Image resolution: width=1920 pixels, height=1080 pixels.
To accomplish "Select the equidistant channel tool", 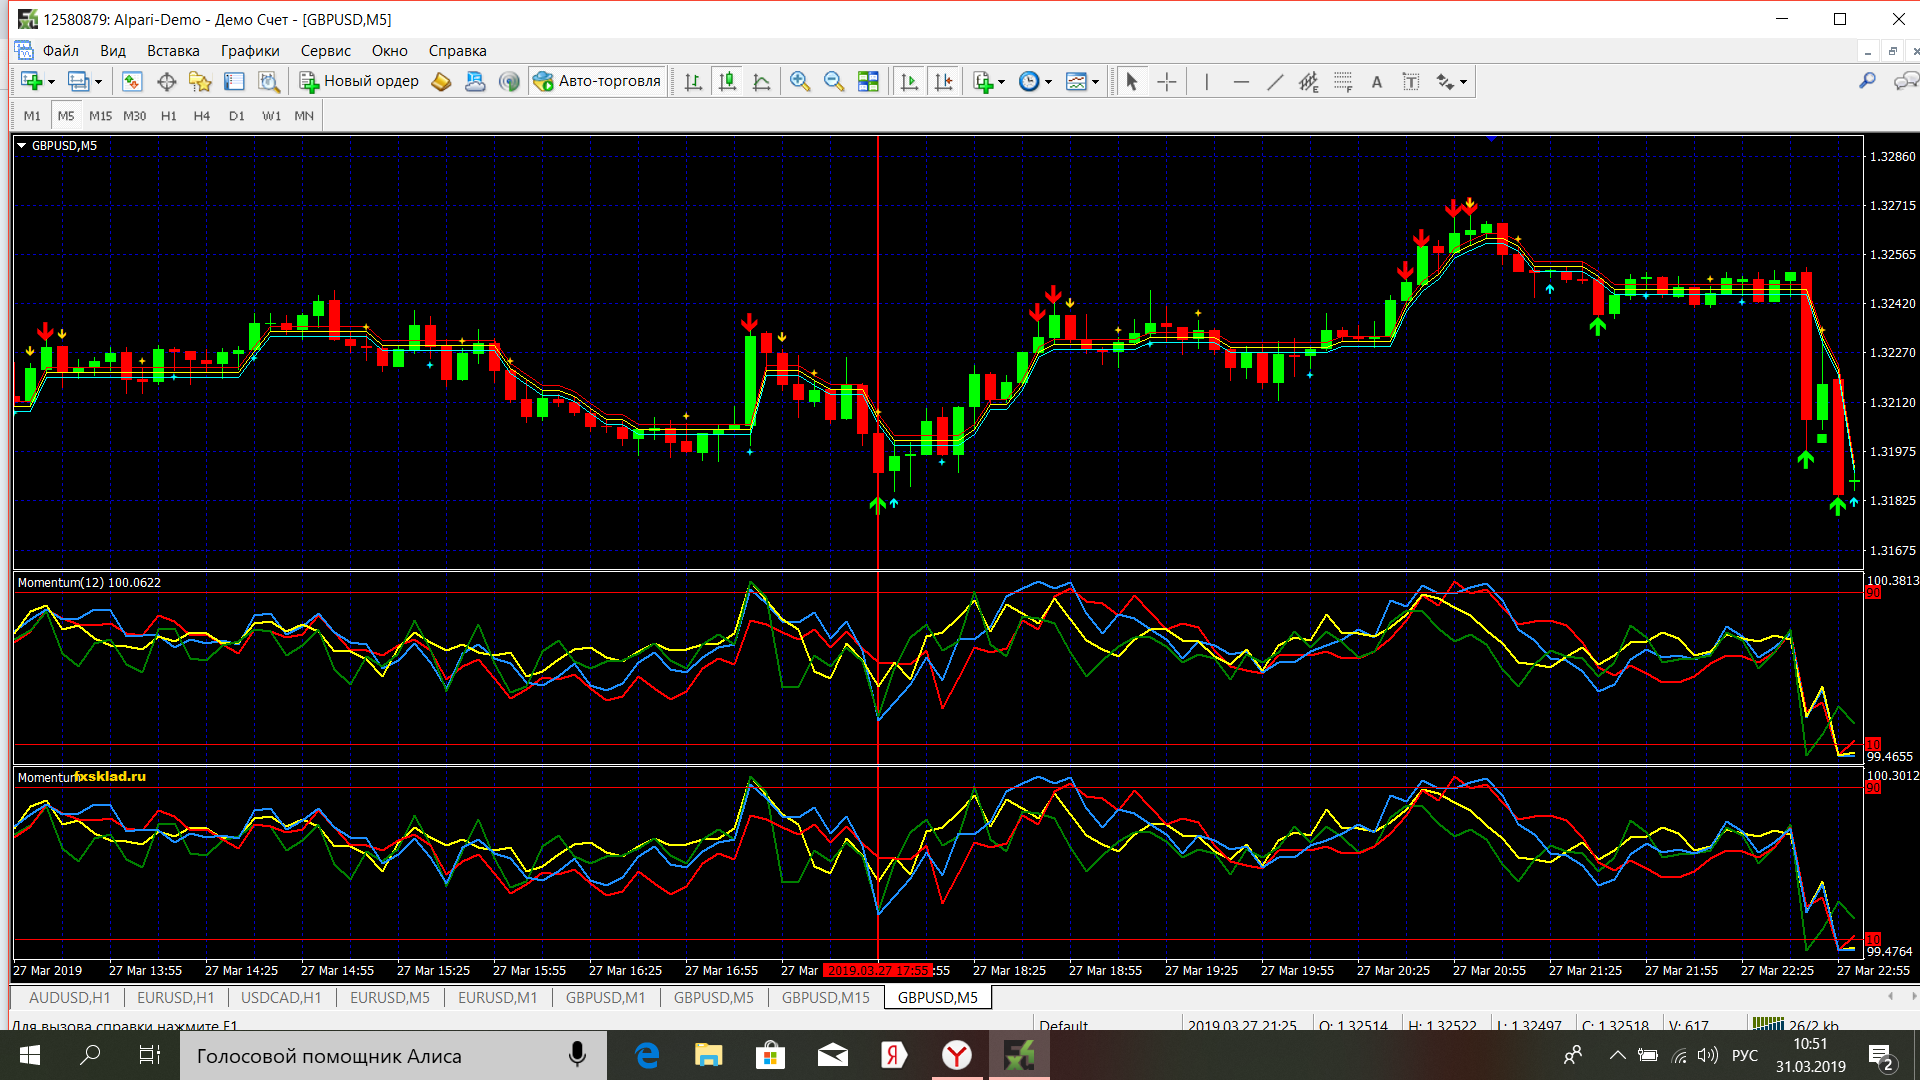I will 1309,82.
